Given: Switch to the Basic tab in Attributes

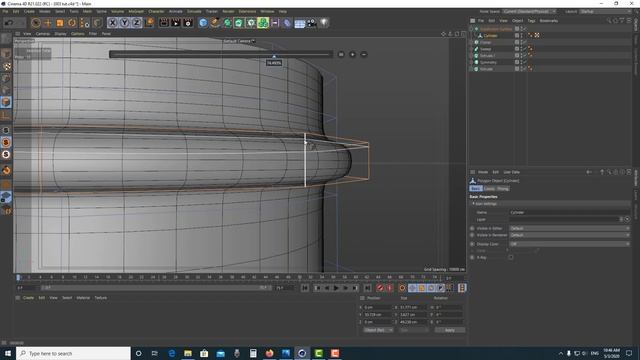Looking at the screenshot, I should point(476,189).
